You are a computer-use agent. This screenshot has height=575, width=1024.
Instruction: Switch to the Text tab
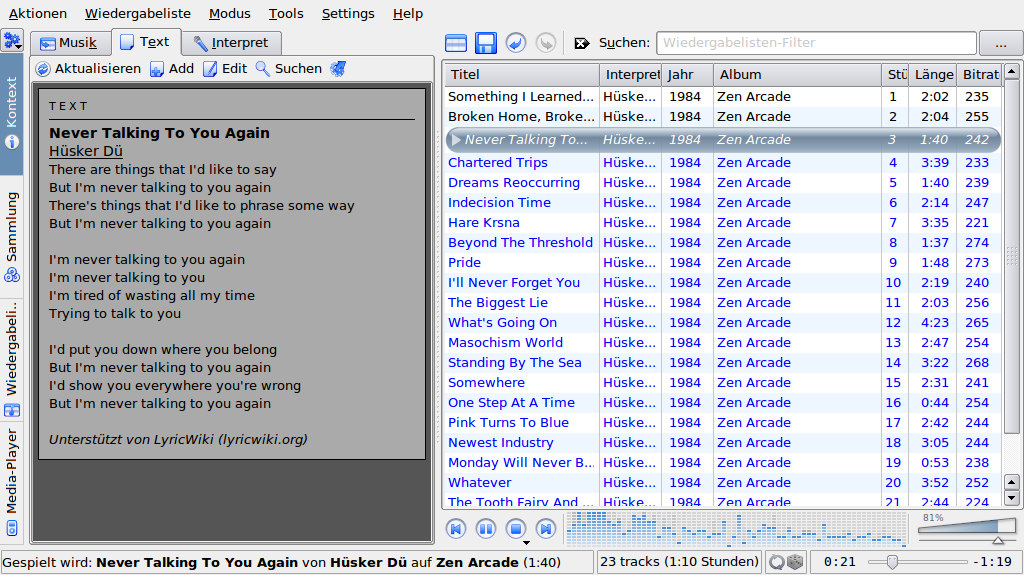point(145,42)
